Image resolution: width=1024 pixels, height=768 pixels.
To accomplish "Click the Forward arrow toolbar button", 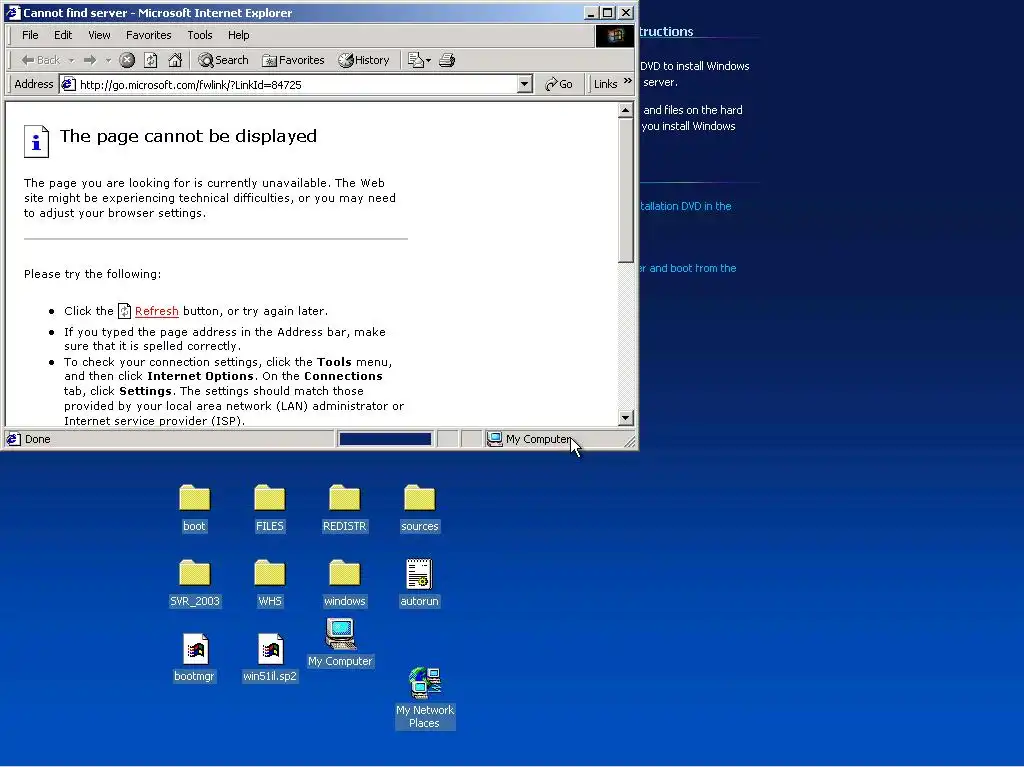I will pos(90,60).
